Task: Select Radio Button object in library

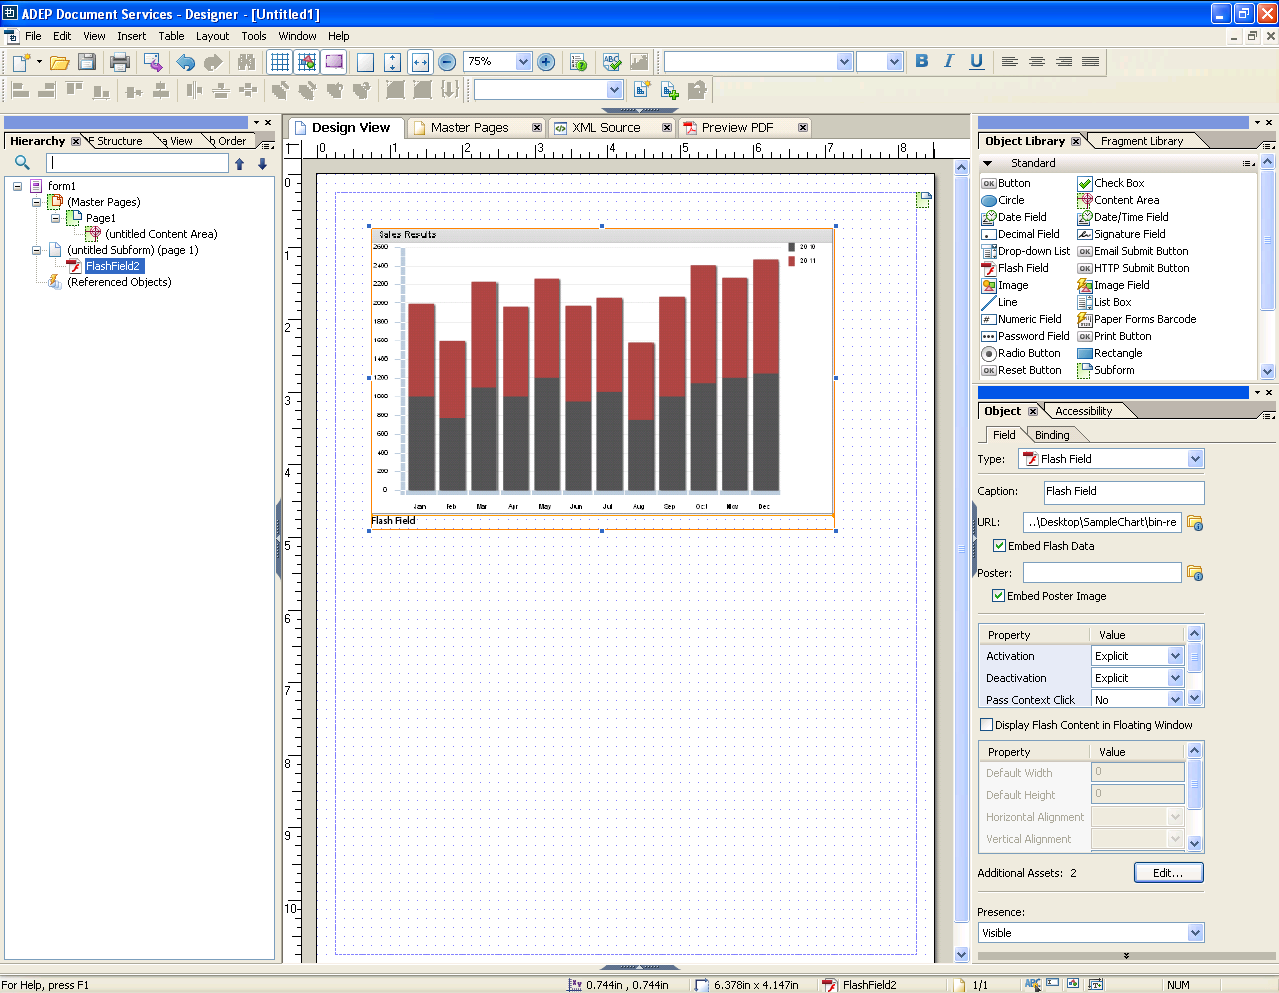Action: point(1021,353)
